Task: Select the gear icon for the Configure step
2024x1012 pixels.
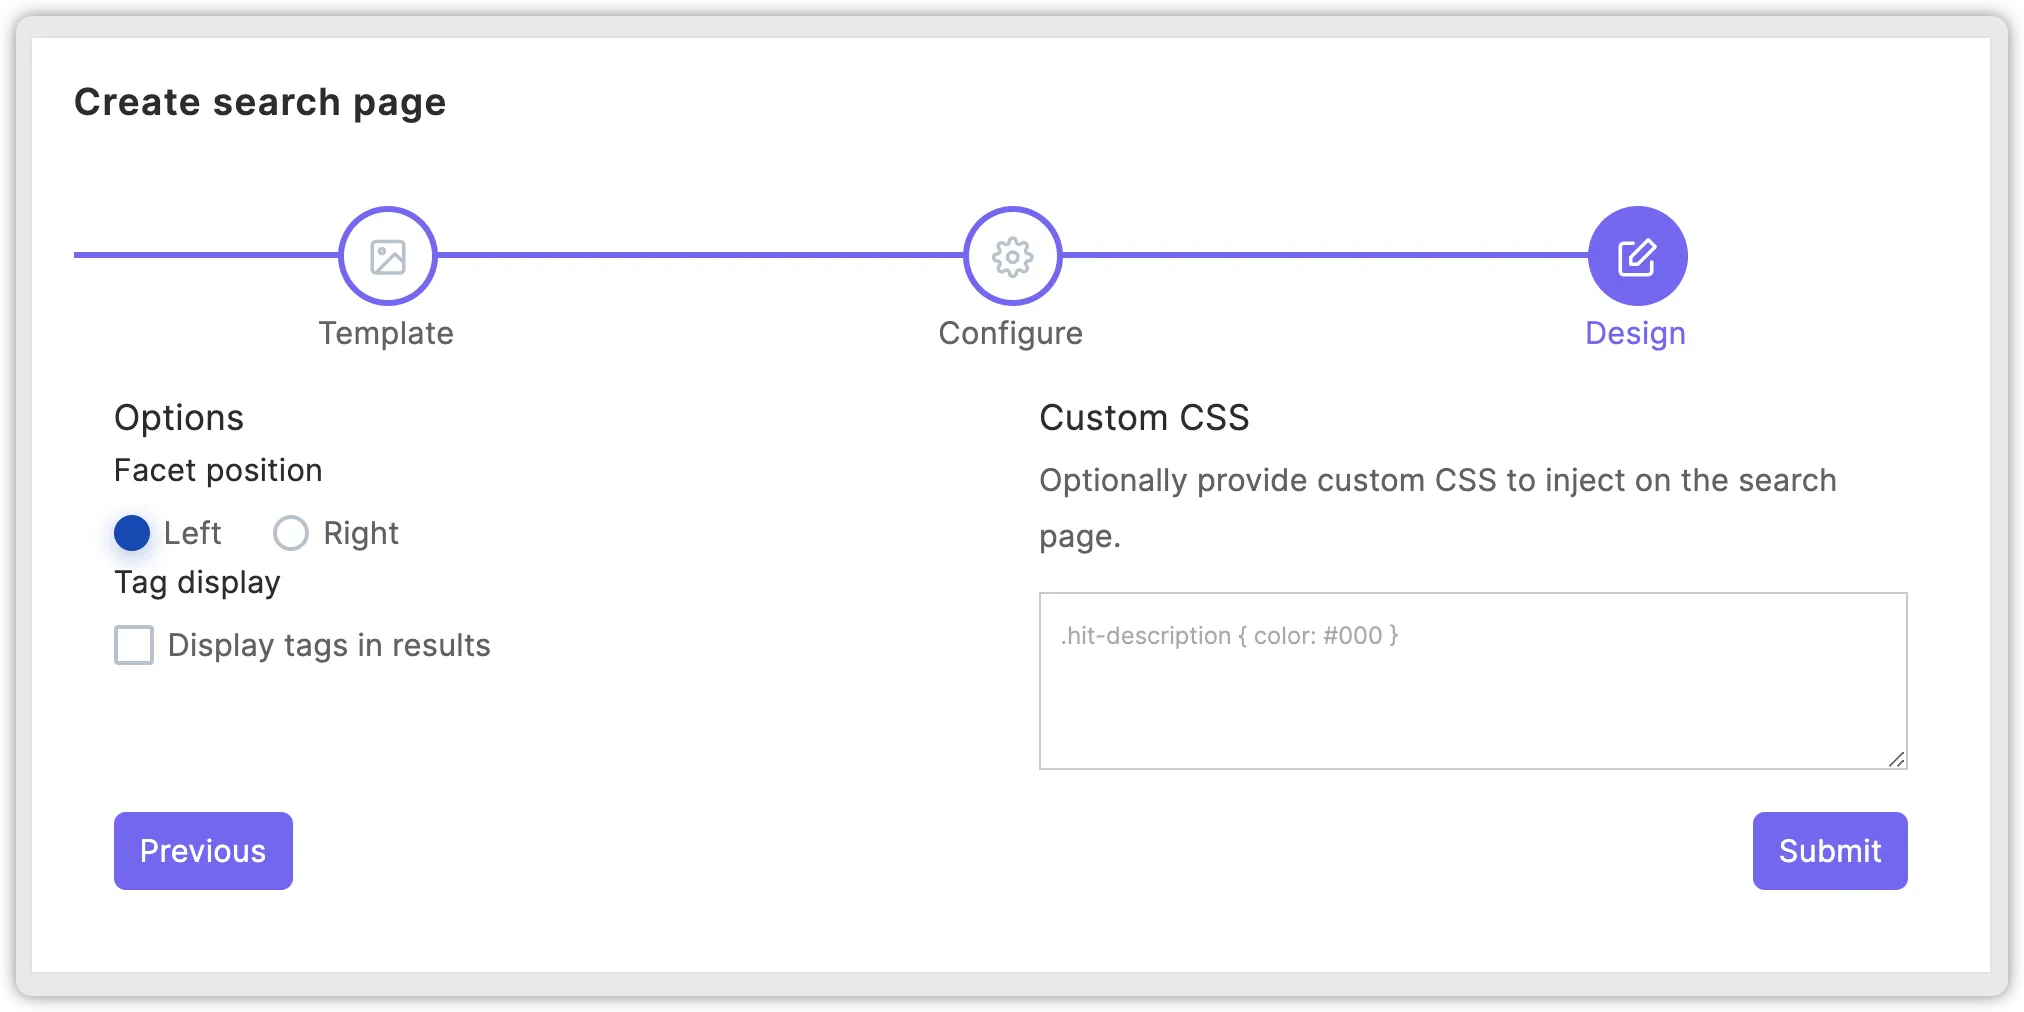Action: coord(1011,255)
